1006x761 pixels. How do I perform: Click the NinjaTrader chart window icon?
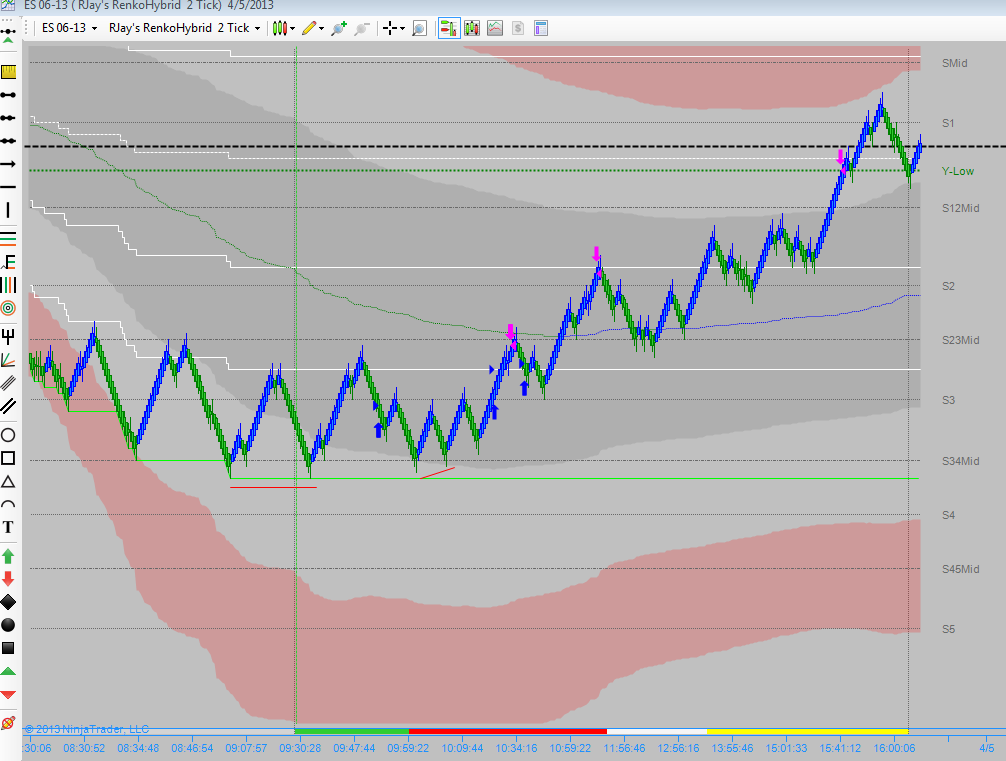(8, 5)
